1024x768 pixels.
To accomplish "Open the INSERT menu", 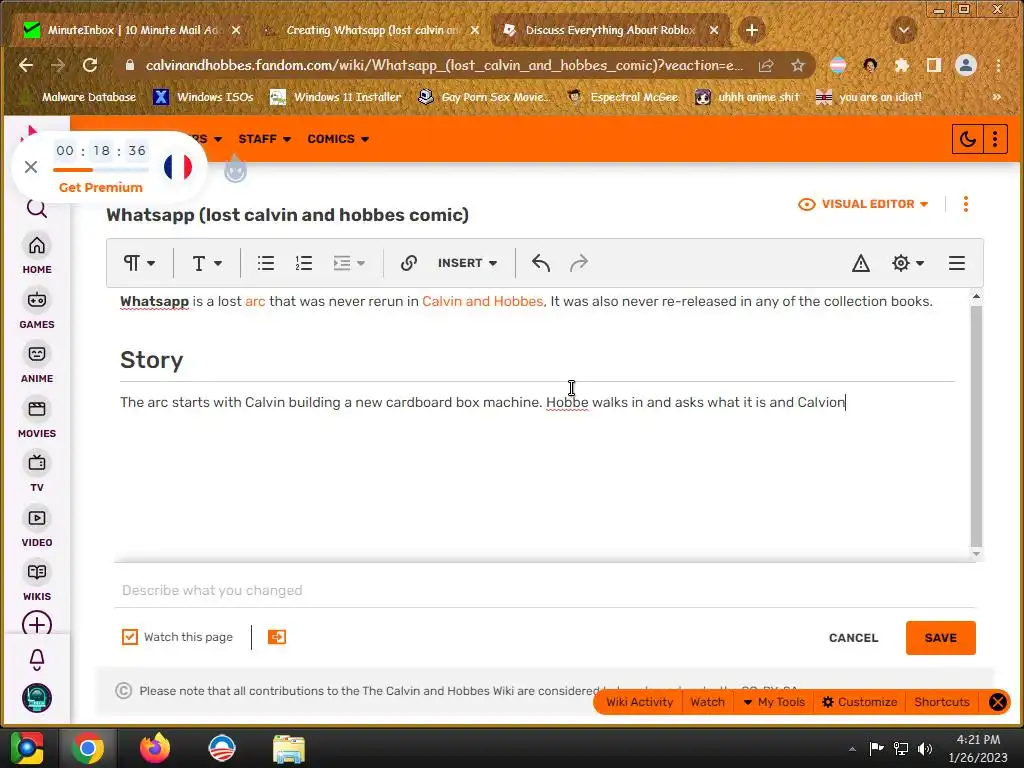I will pyautogui.click(x=468, y=263).
